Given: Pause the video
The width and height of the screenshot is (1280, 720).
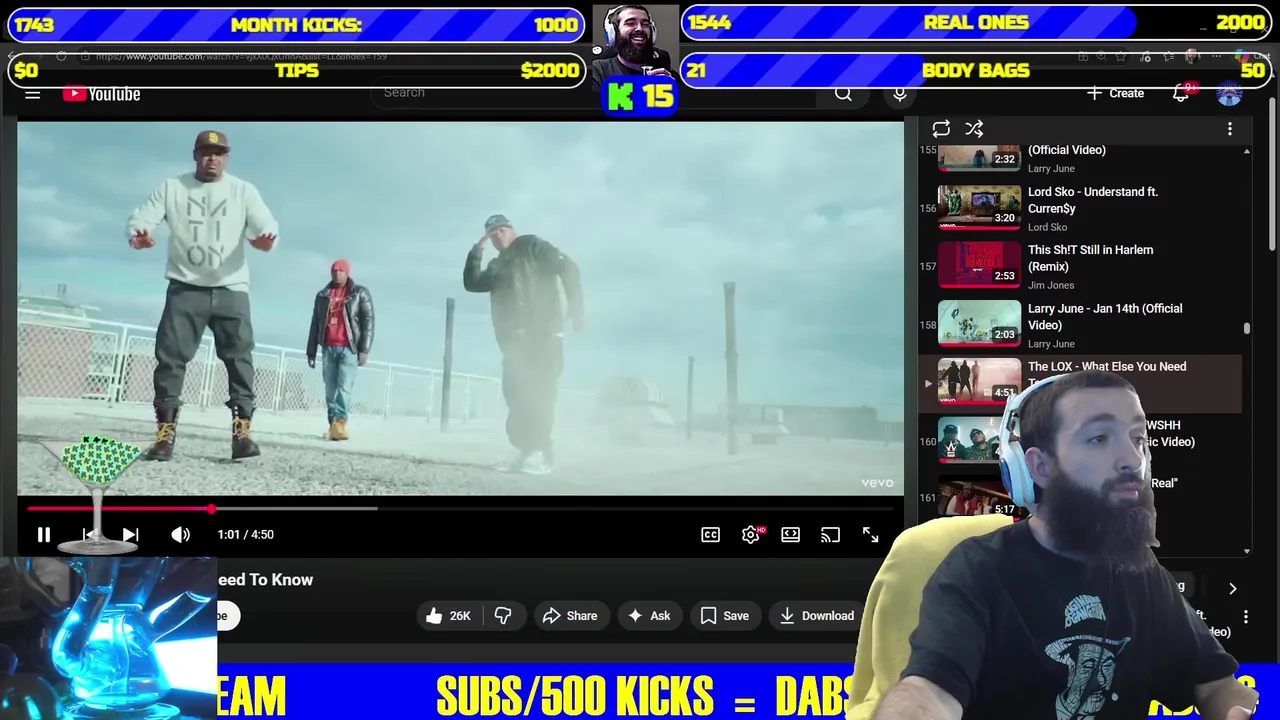Looking at the screenshot, I should [44, 535].
